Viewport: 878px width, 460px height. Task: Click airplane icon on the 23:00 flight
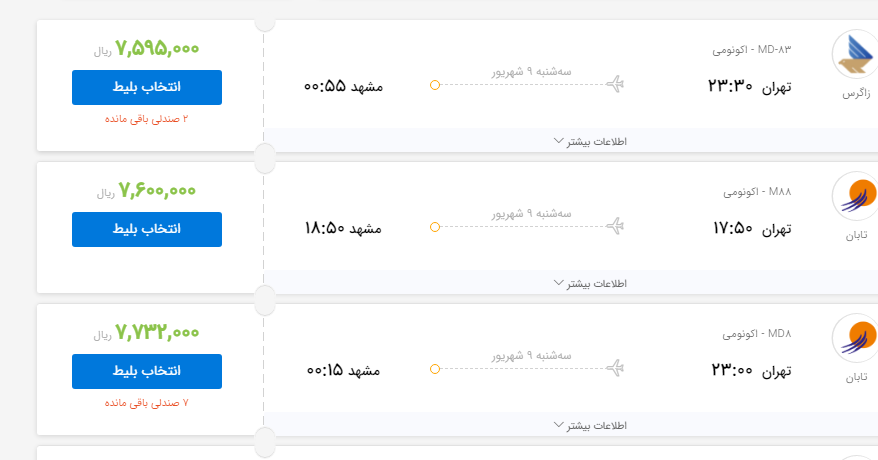coord(616,369)
